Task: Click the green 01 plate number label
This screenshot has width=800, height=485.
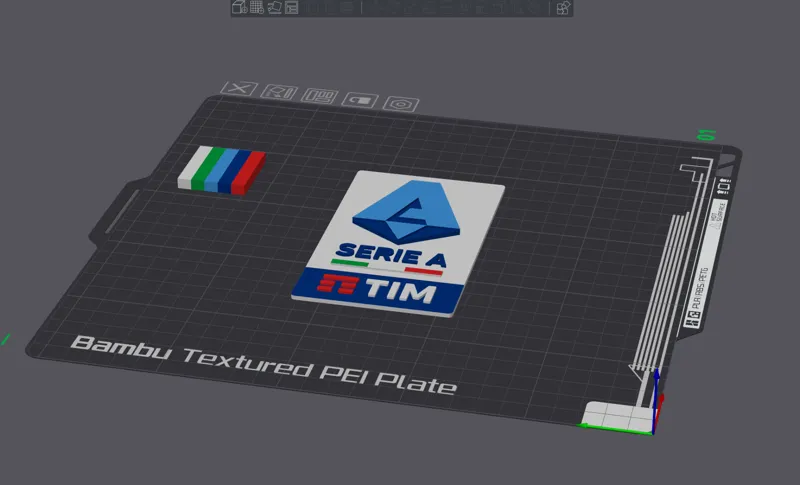Action: pos(707,135)
